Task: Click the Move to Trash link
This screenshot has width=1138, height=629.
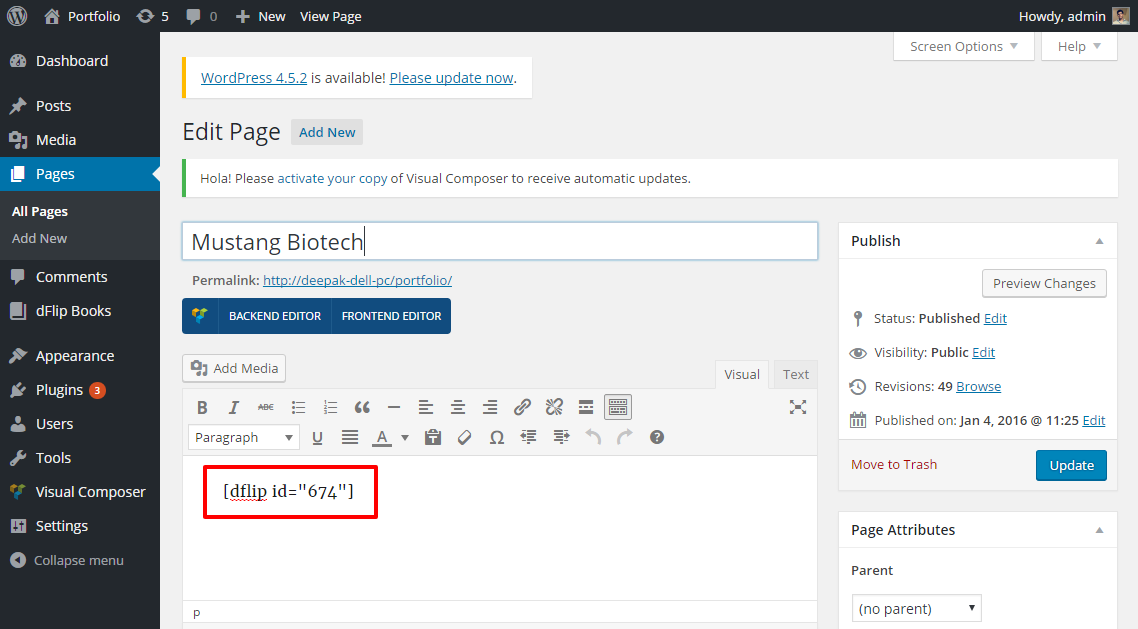Action: click(894, 464)
